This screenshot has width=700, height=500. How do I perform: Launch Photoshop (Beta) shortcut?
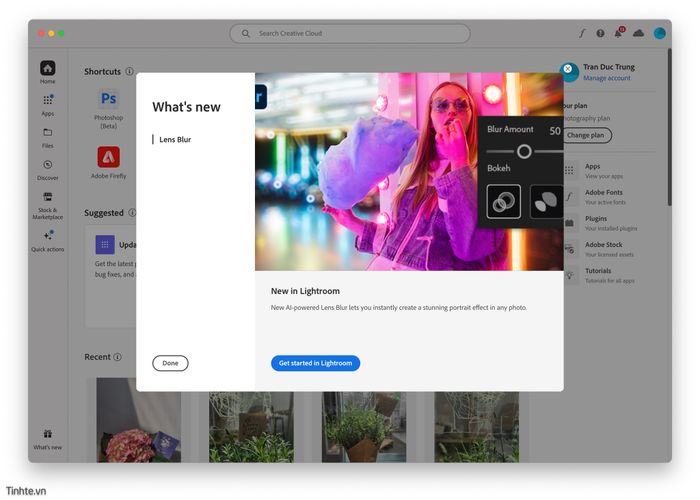(108, 108)
